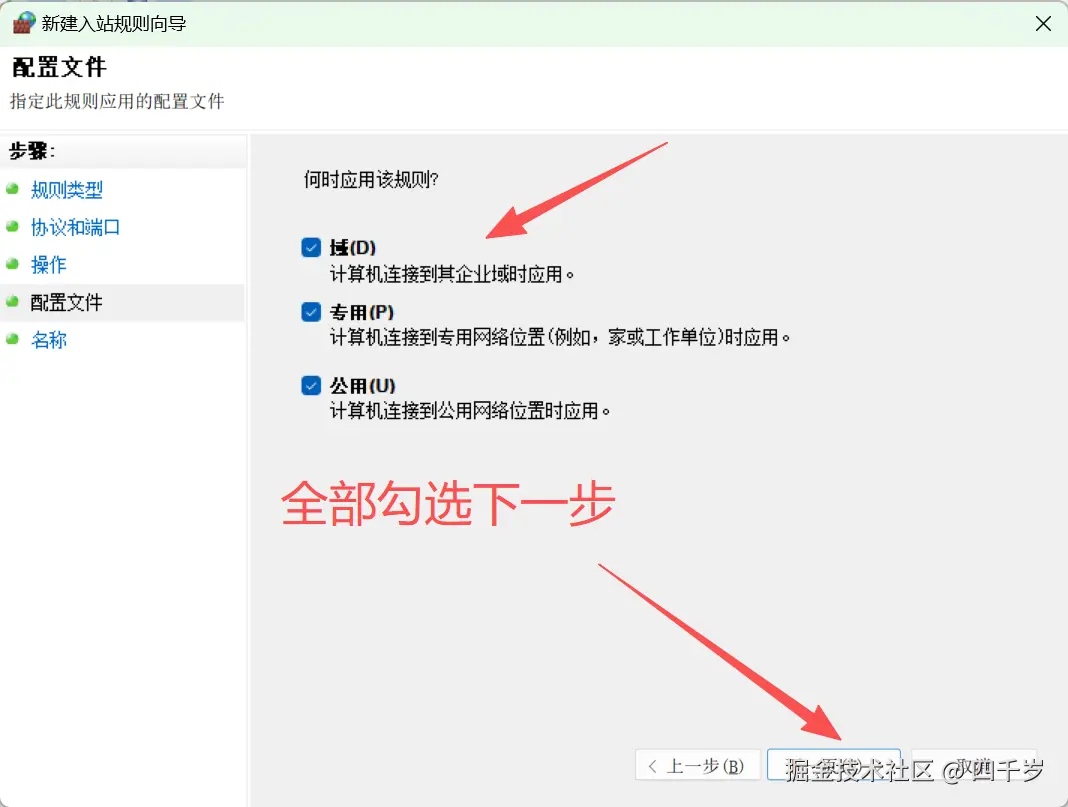Open the 协议和端口 step link
The width and height of the screenshot is (1068, 807).
[x=75, y=227]
